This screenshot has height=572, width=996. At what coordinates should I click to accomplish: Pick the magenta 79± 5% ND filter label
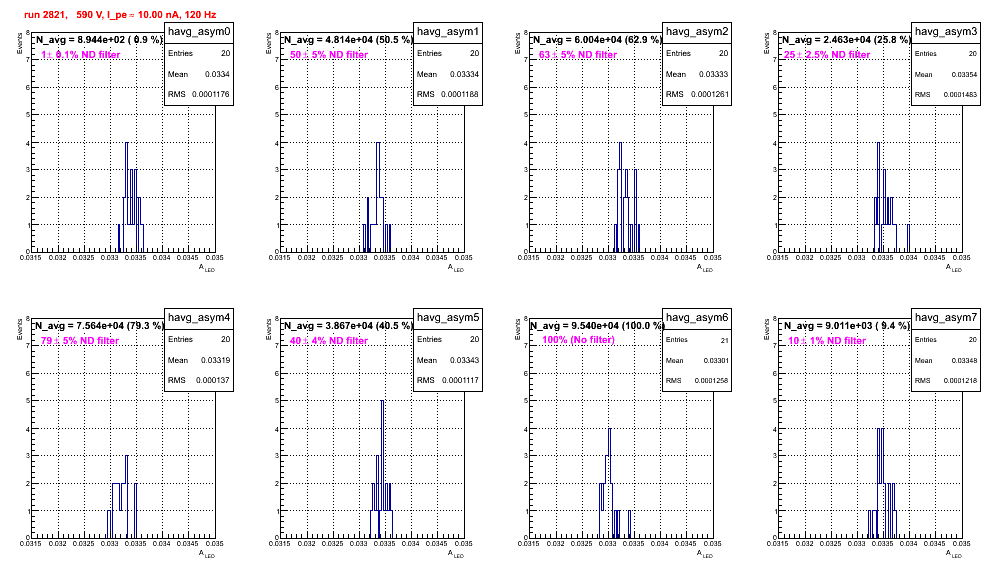point(80,341)
